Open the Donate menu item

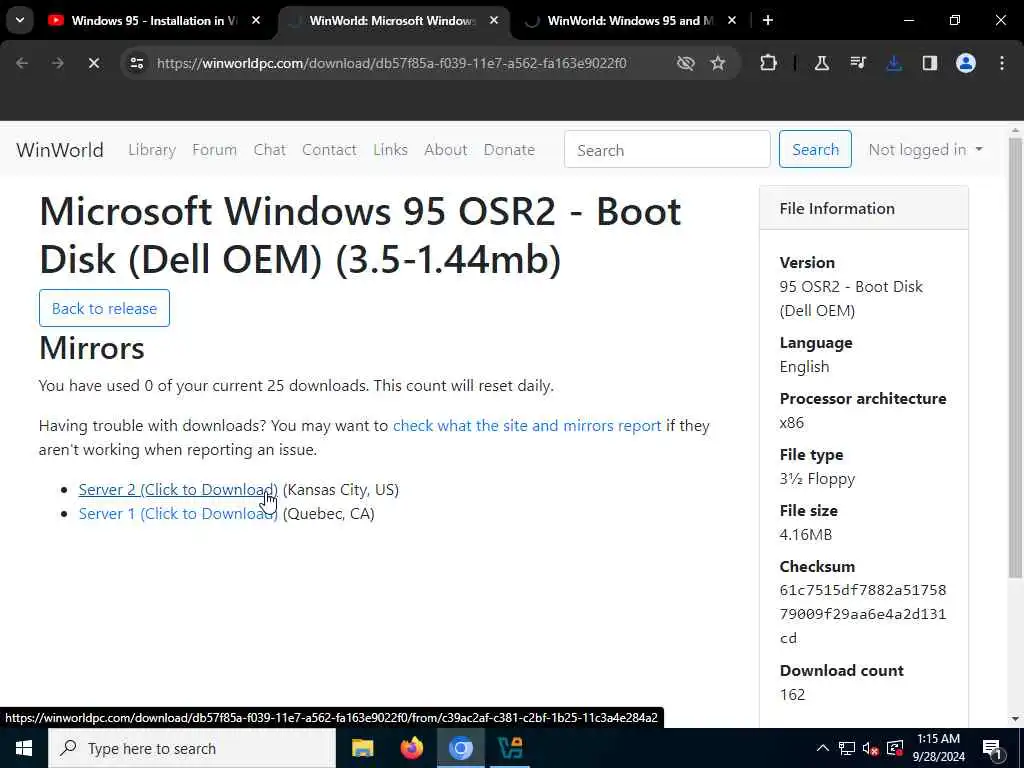click(x=509, y=150)
